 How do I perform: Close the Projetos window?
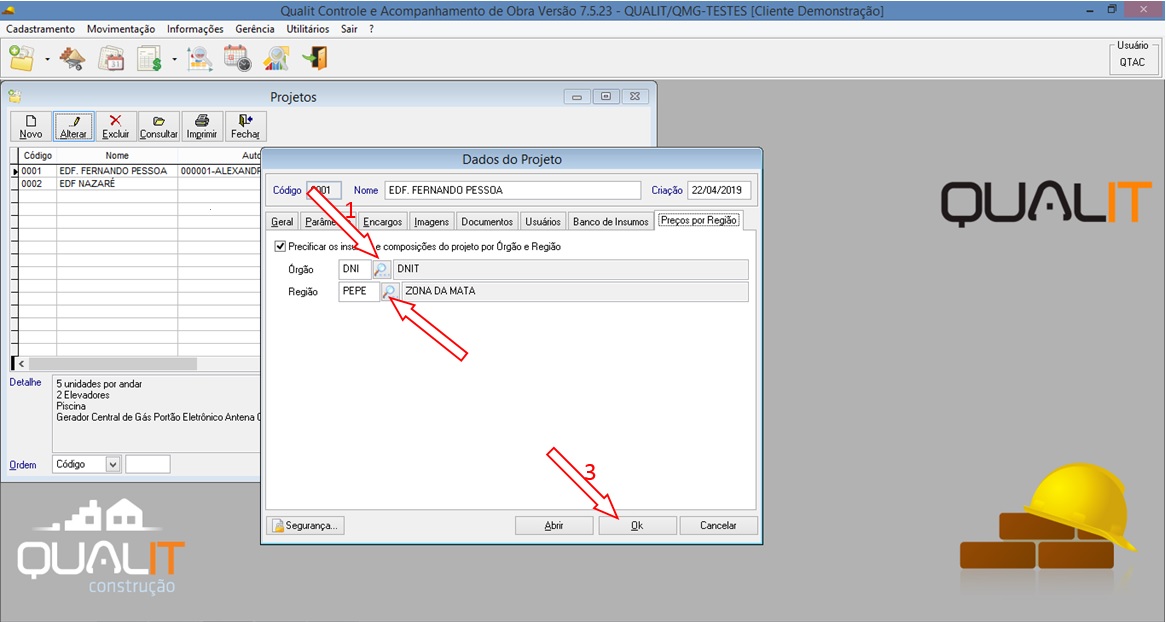pos(634,97)
